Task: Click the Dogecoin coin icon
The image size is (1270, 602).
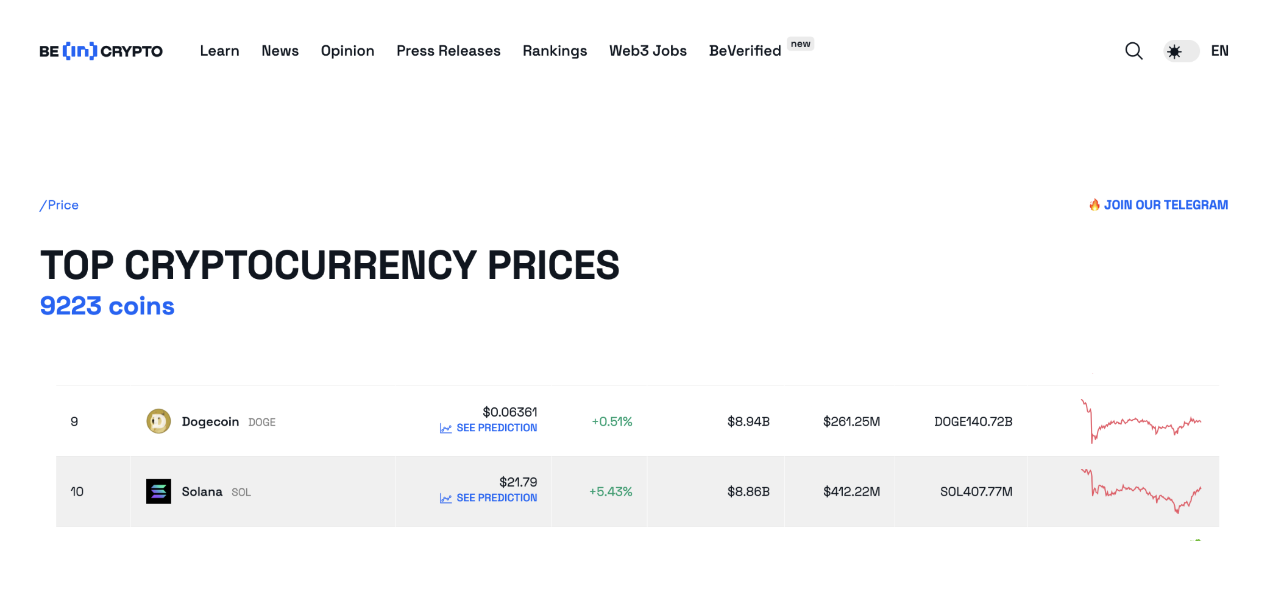Action: pyautogui.click(x=158, y=422)
